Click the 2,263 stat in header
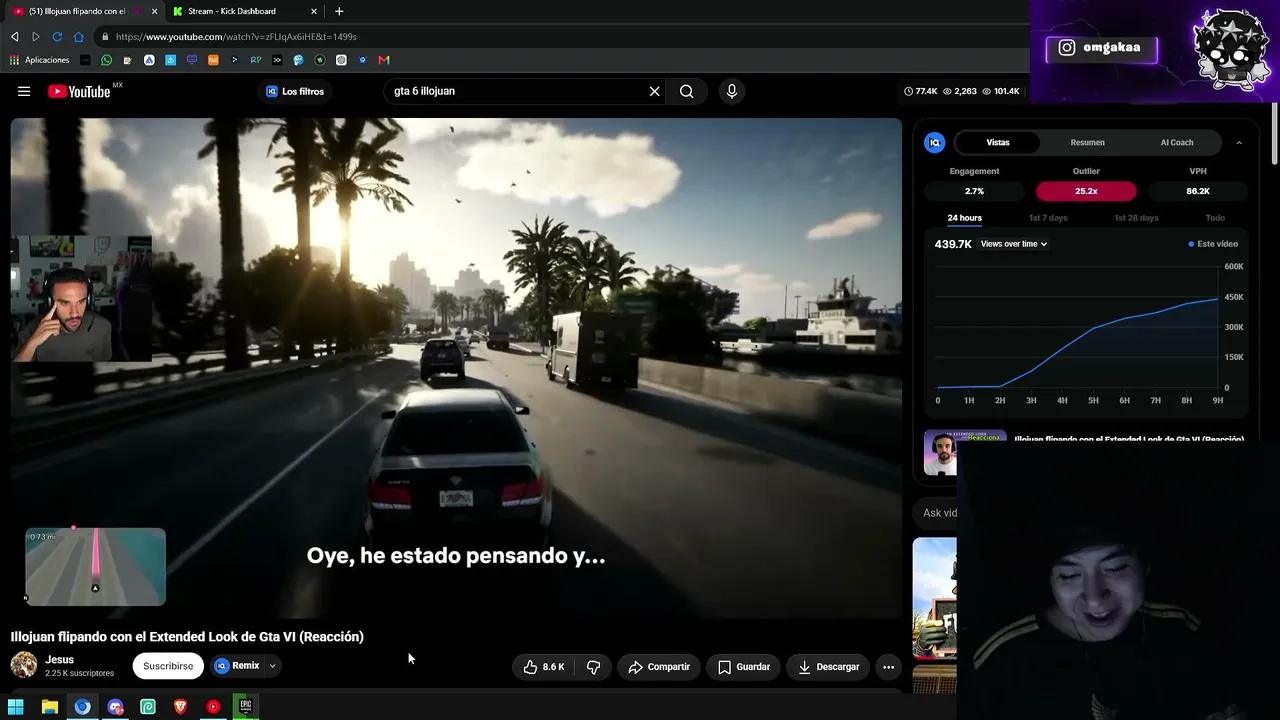 tap(959, 91)
